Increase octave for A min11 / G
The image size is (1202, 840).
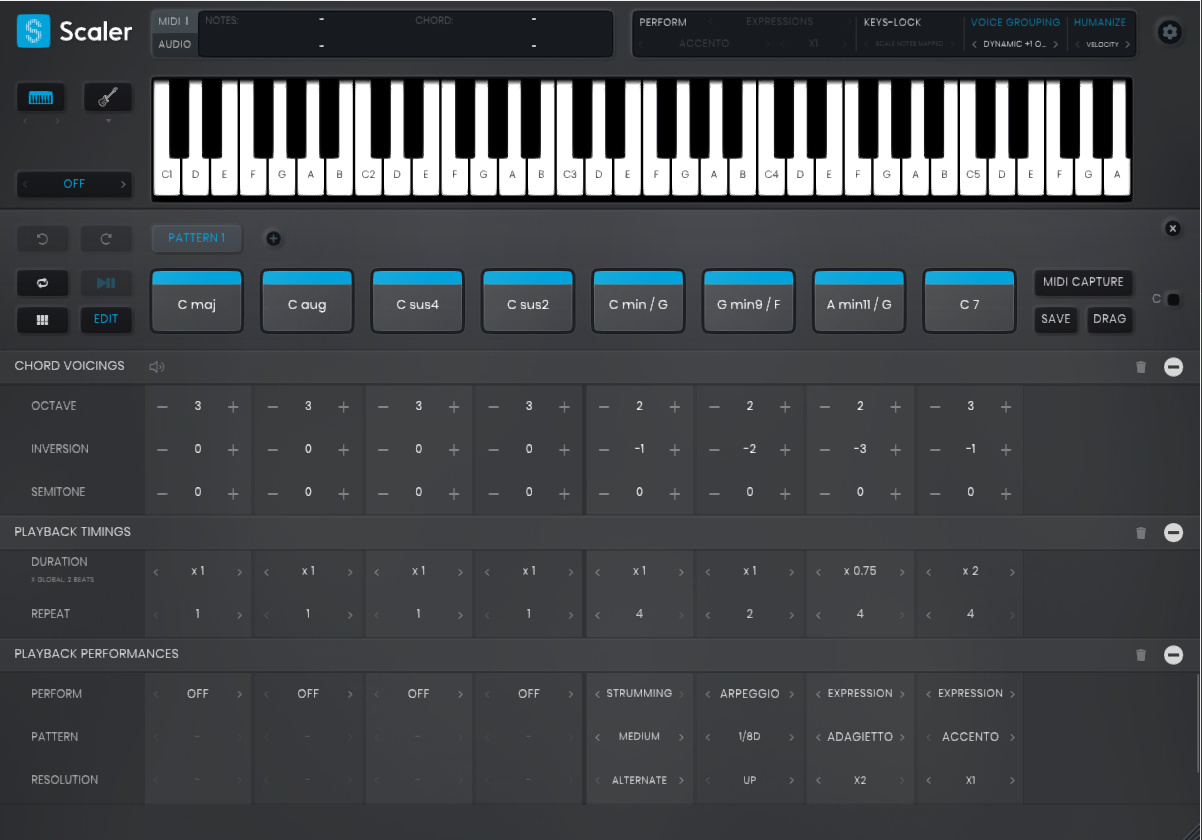[x=896, y=407]
